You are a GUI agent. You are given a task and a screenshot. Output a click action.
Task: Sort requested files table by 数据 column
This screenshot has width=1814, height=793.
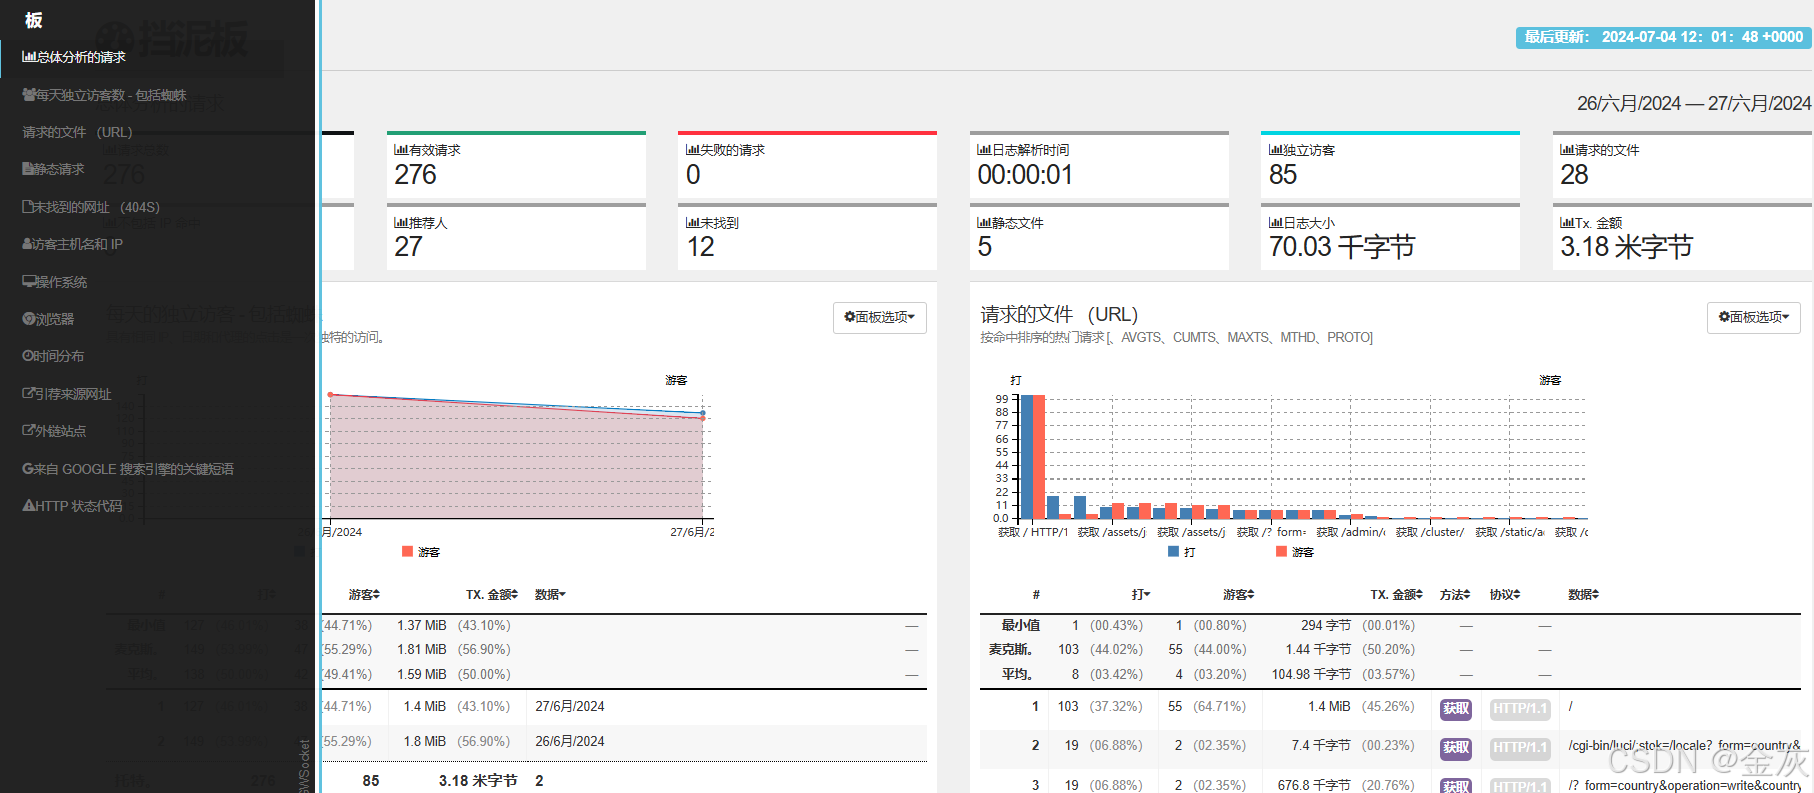coord(1584,595)
